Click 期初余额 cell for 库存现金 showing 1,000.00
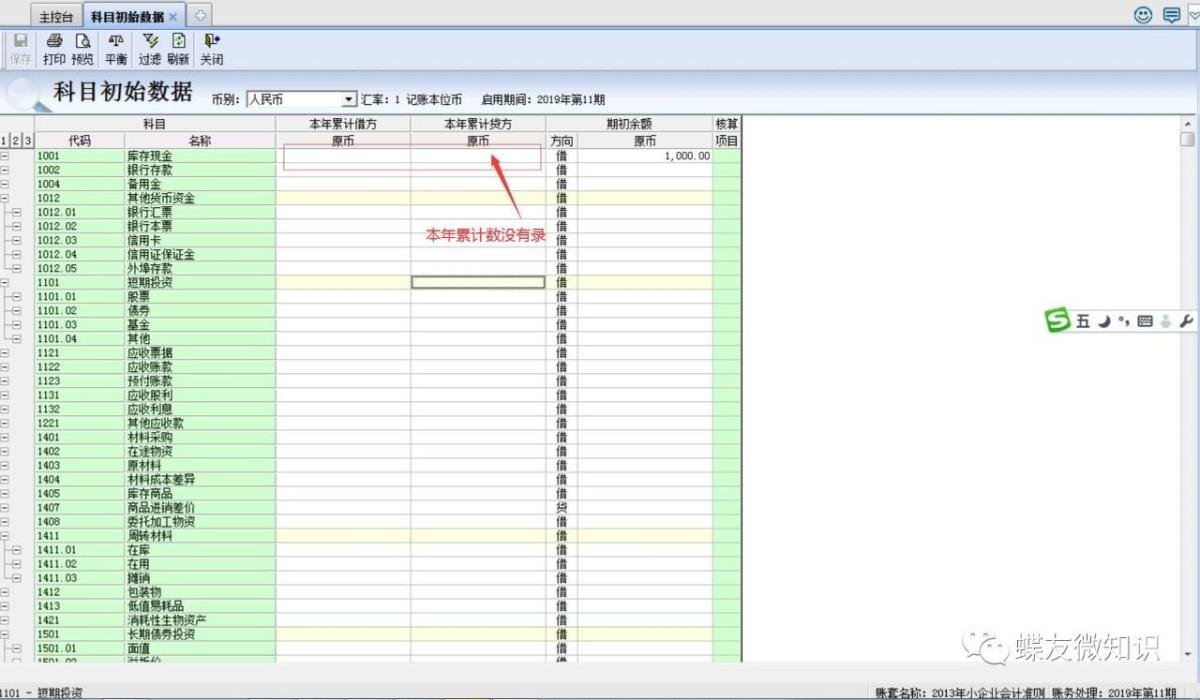The width and height of the screenshot is (1200, 700). pyautogui.click(x=645, y=156)
